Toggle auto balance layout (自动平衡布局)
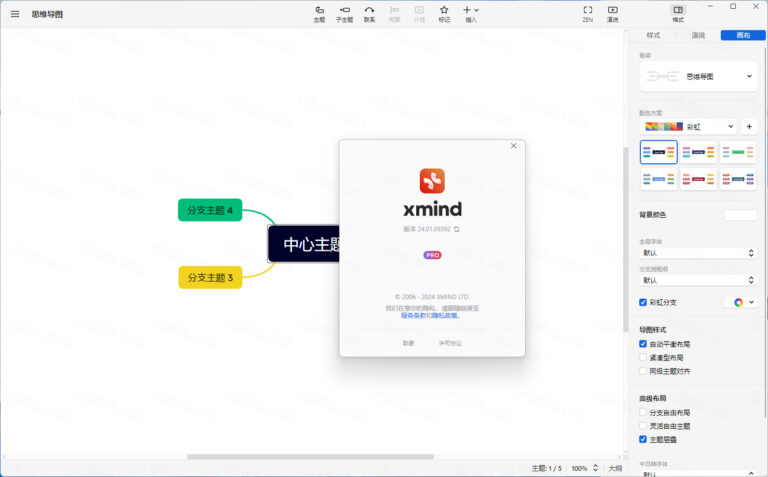The image size is (768, 477). 643,344
